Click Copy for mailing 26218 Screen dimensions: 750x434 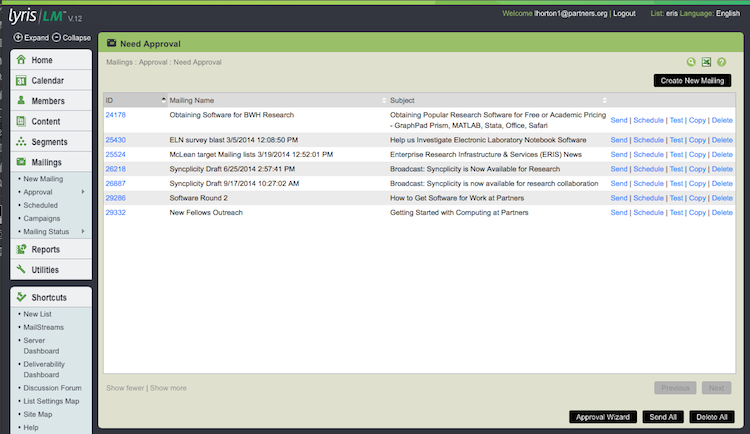tap(697, 169)
